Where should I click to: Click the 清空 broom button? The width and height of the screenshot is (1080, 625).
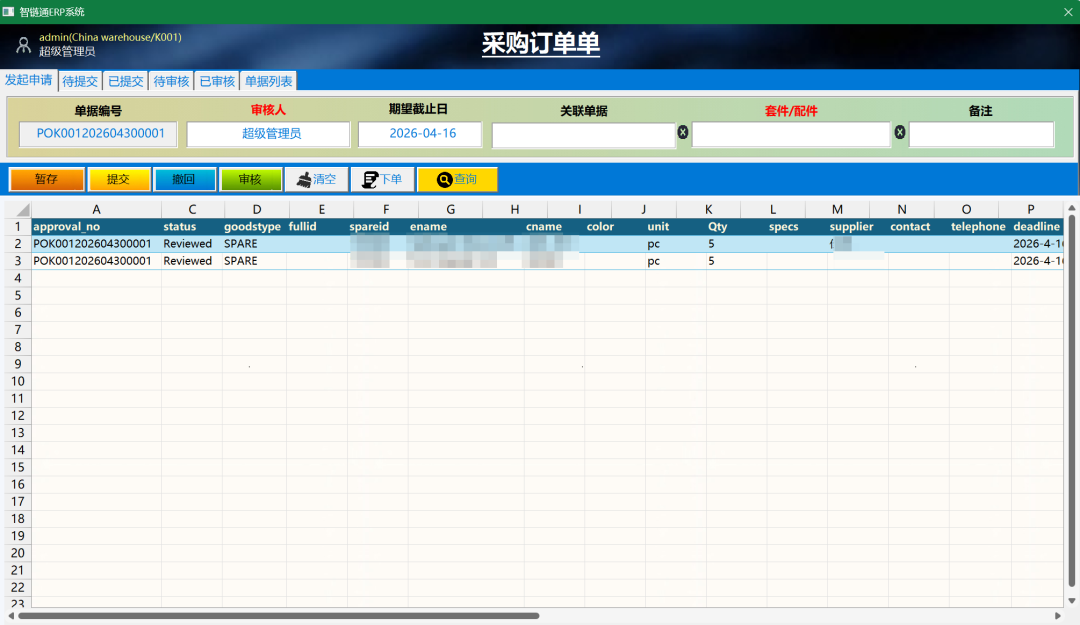[x=317, y=179]
